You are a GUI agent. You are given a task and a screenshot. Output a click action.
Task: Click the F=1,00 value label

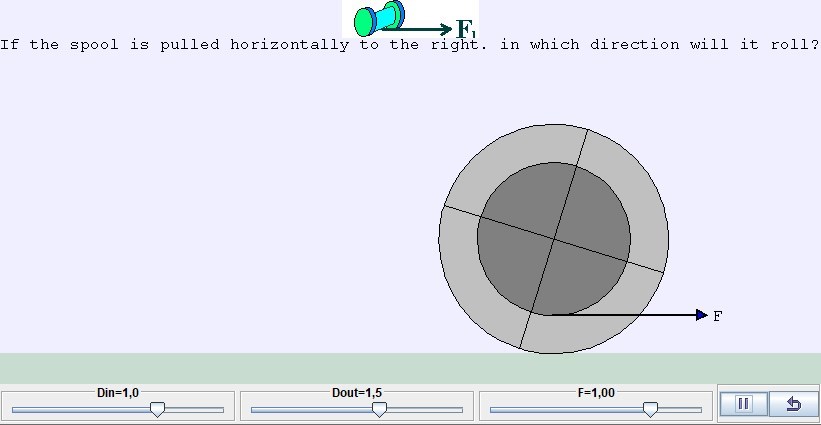(596, 393)
